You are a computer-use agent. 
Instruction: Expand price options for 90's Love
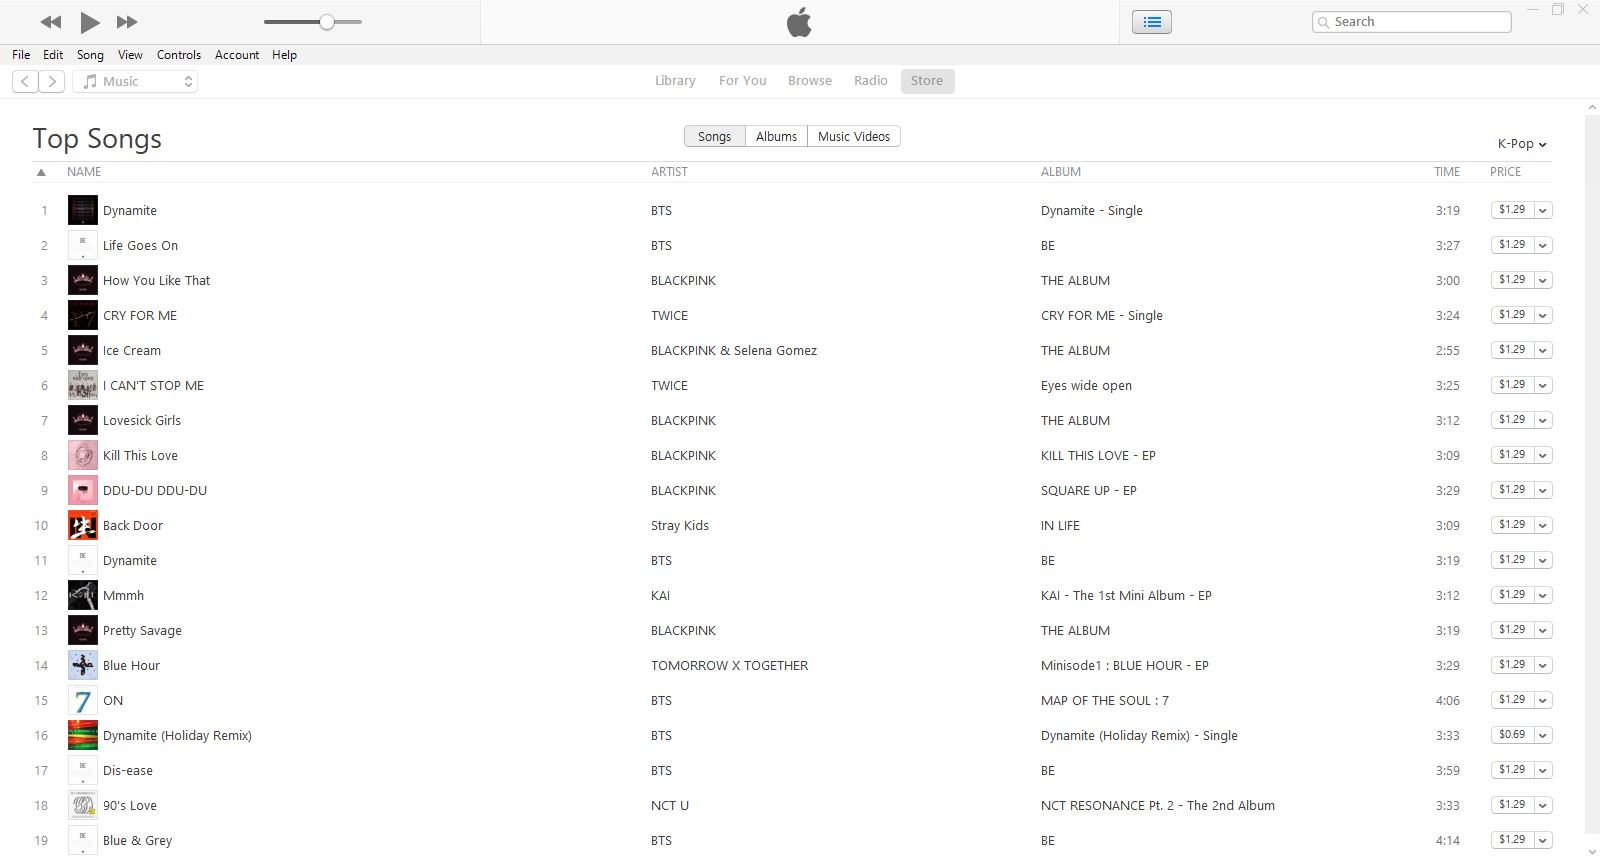[1543, 805]
